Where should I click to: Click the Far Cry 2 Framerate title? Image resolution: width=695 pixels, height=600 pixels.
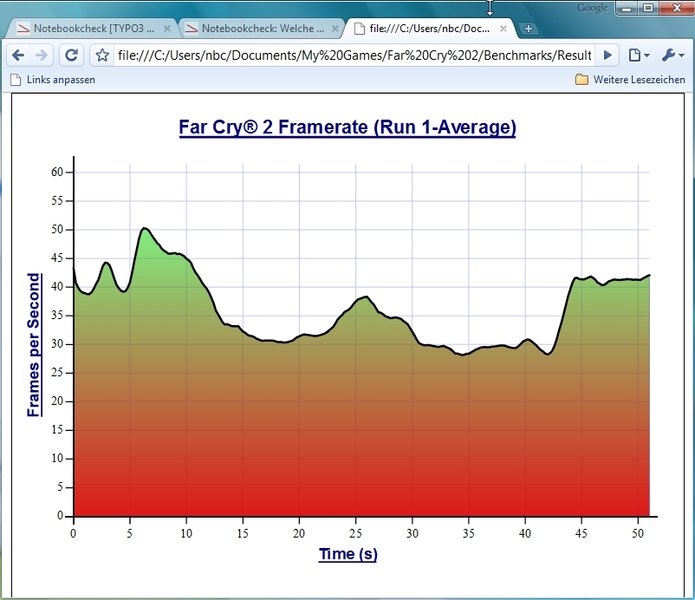[x=348, y=128]
